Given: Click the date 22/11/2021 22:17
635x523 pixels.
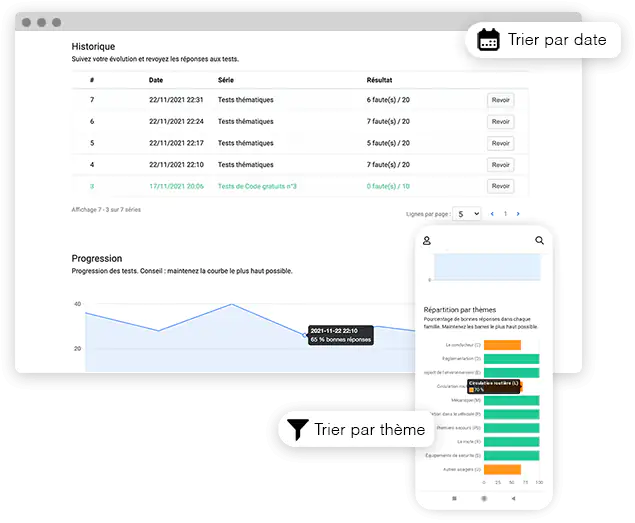Looking at the screenshot, I should (x=176, y=143).
